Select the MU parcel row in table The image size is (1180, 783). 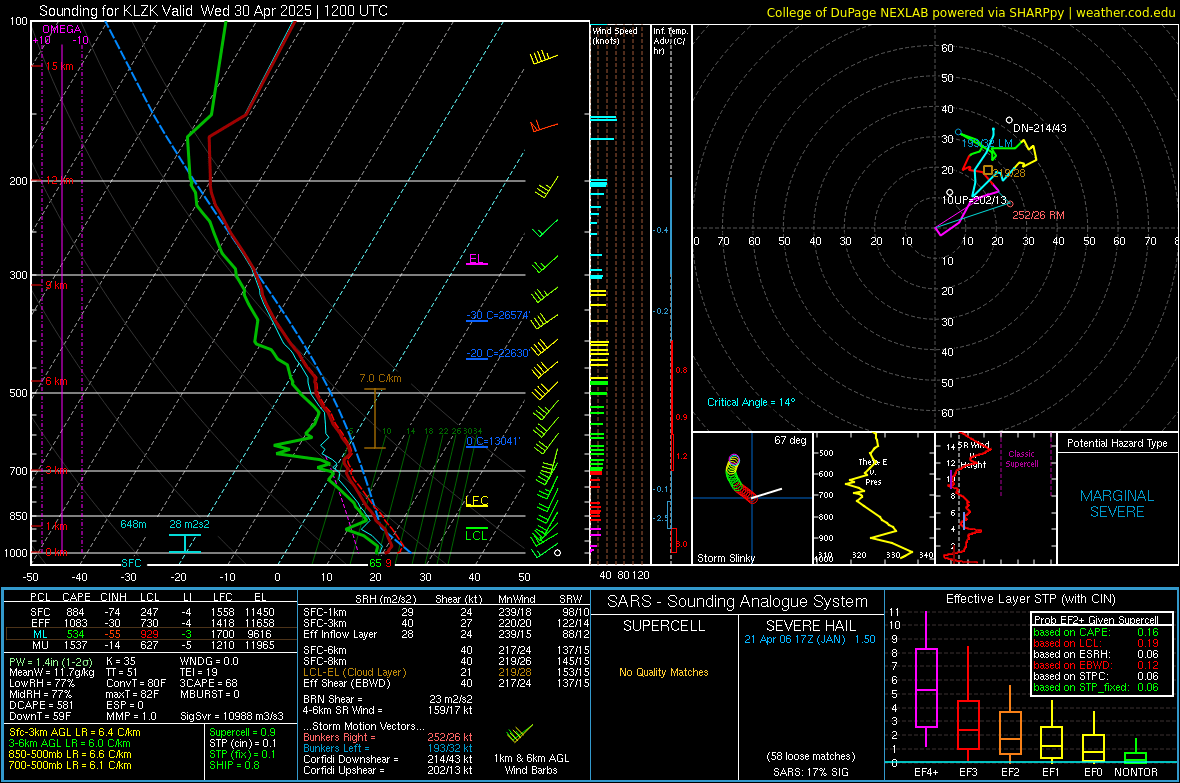coord(151,644)
